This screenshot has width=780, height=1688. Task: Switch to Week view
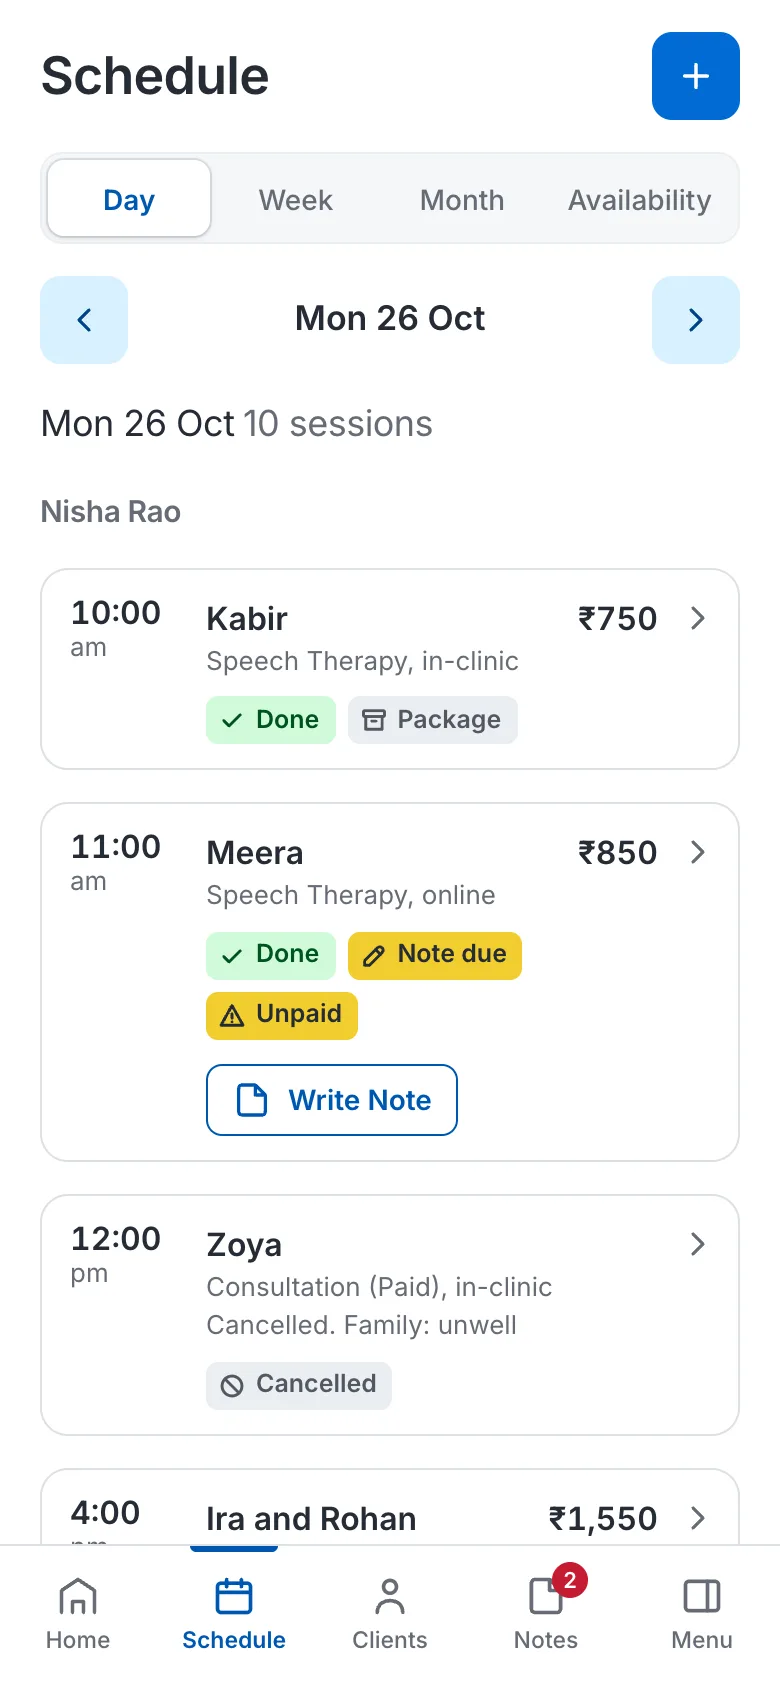pyautogui.click(x=296, y=199)
